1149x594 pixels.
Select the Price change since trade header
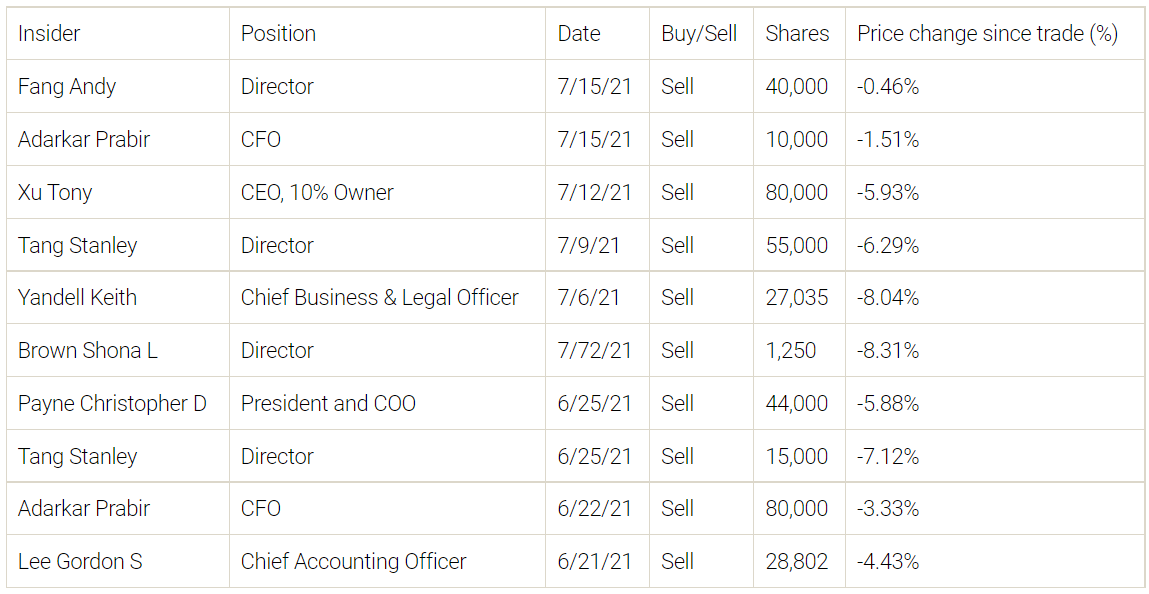987,34
